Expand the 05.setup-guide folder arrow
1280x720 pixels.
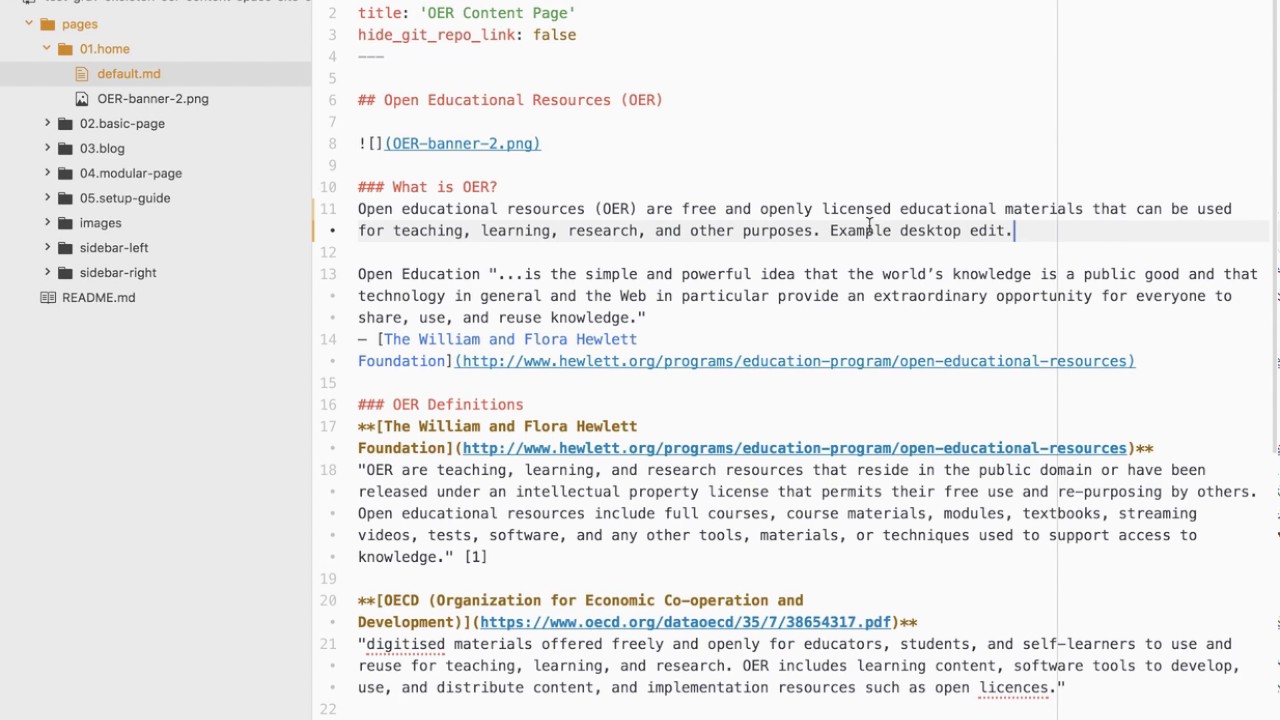pyautogui.click(x=47, y=198)
